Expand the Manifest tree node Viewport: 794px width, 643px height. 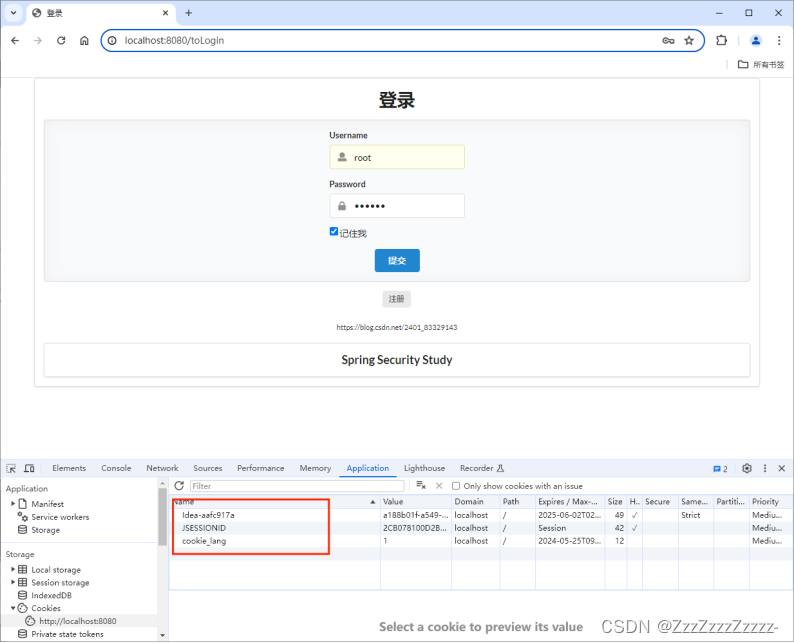click(x=13, y=504)
